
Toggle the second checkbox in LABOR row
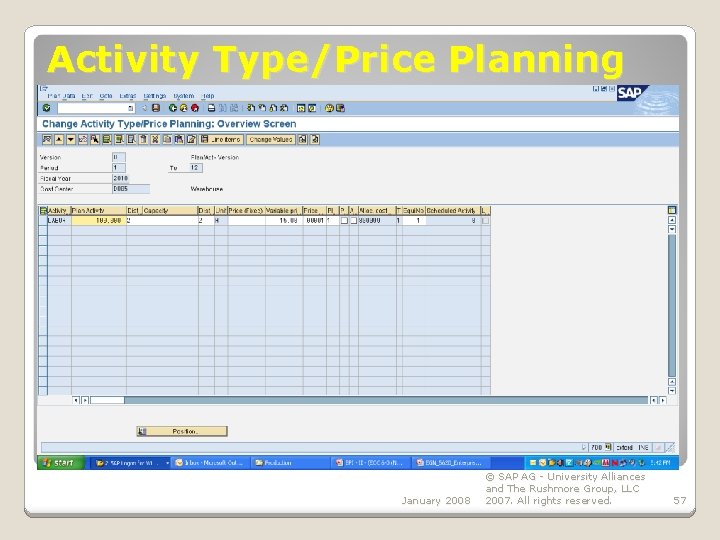coord(354,221)
